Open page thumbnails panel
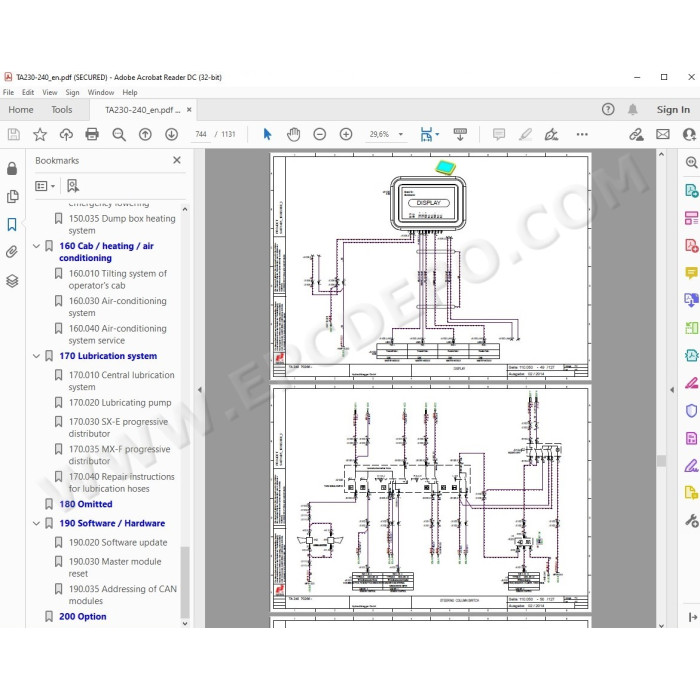Image resolution: width=700 pixels, height=700 pixels. (12, 196)
